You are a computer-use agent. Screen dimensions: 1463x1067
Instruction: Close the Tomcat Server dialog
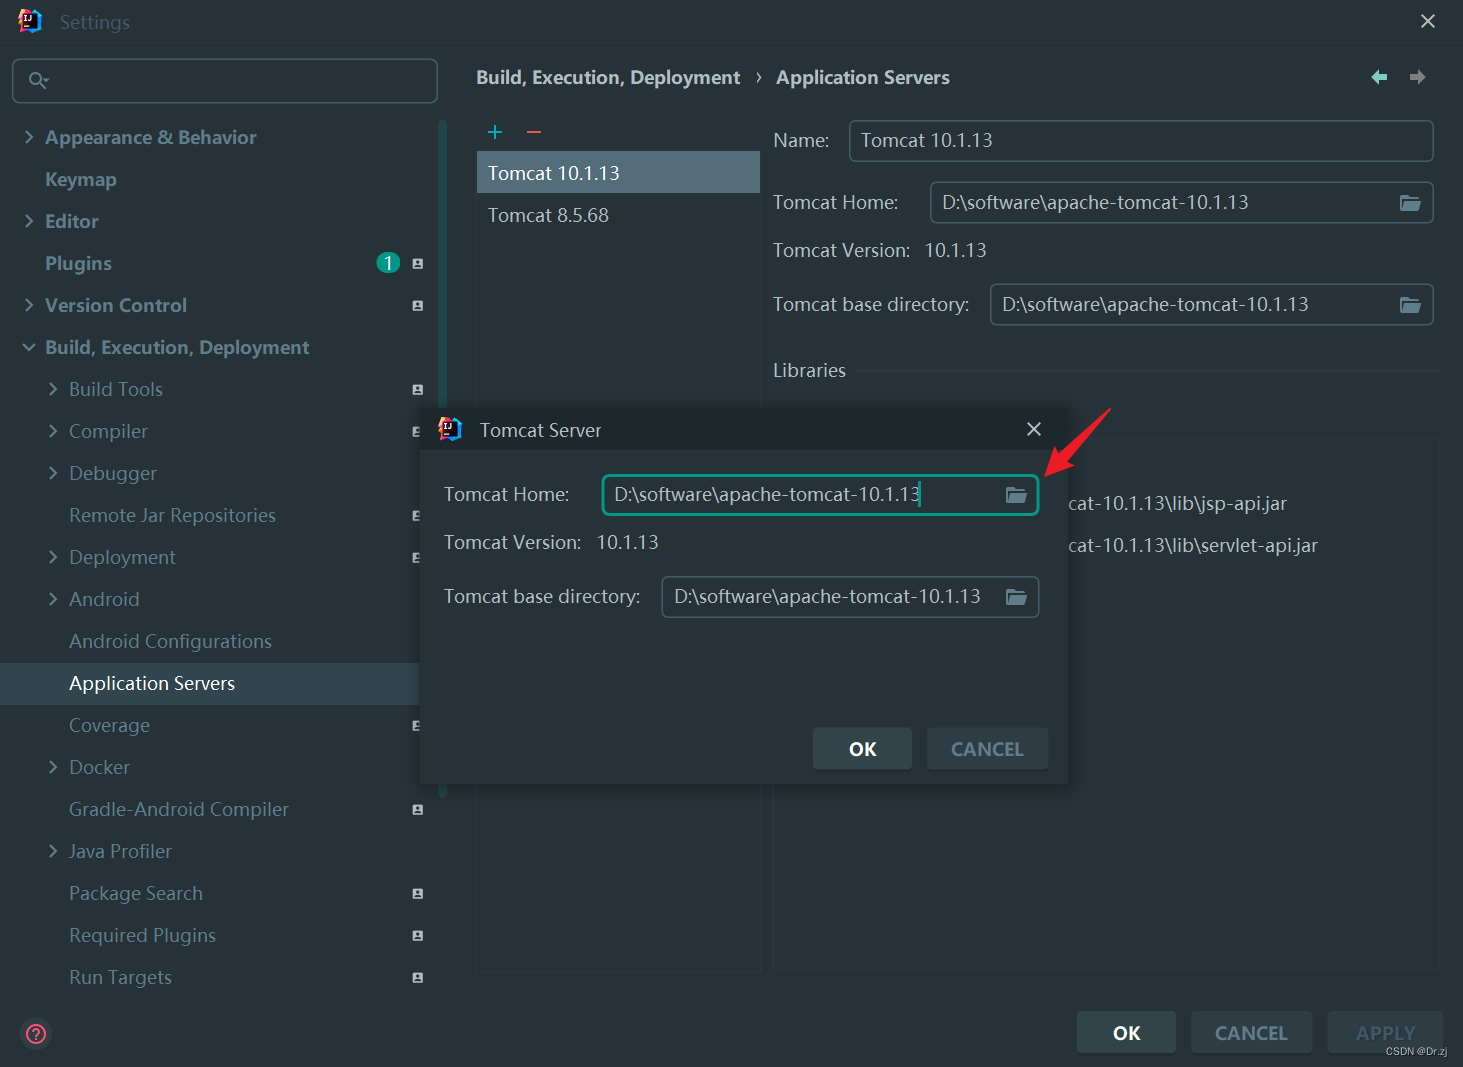tap(1034, 429)
